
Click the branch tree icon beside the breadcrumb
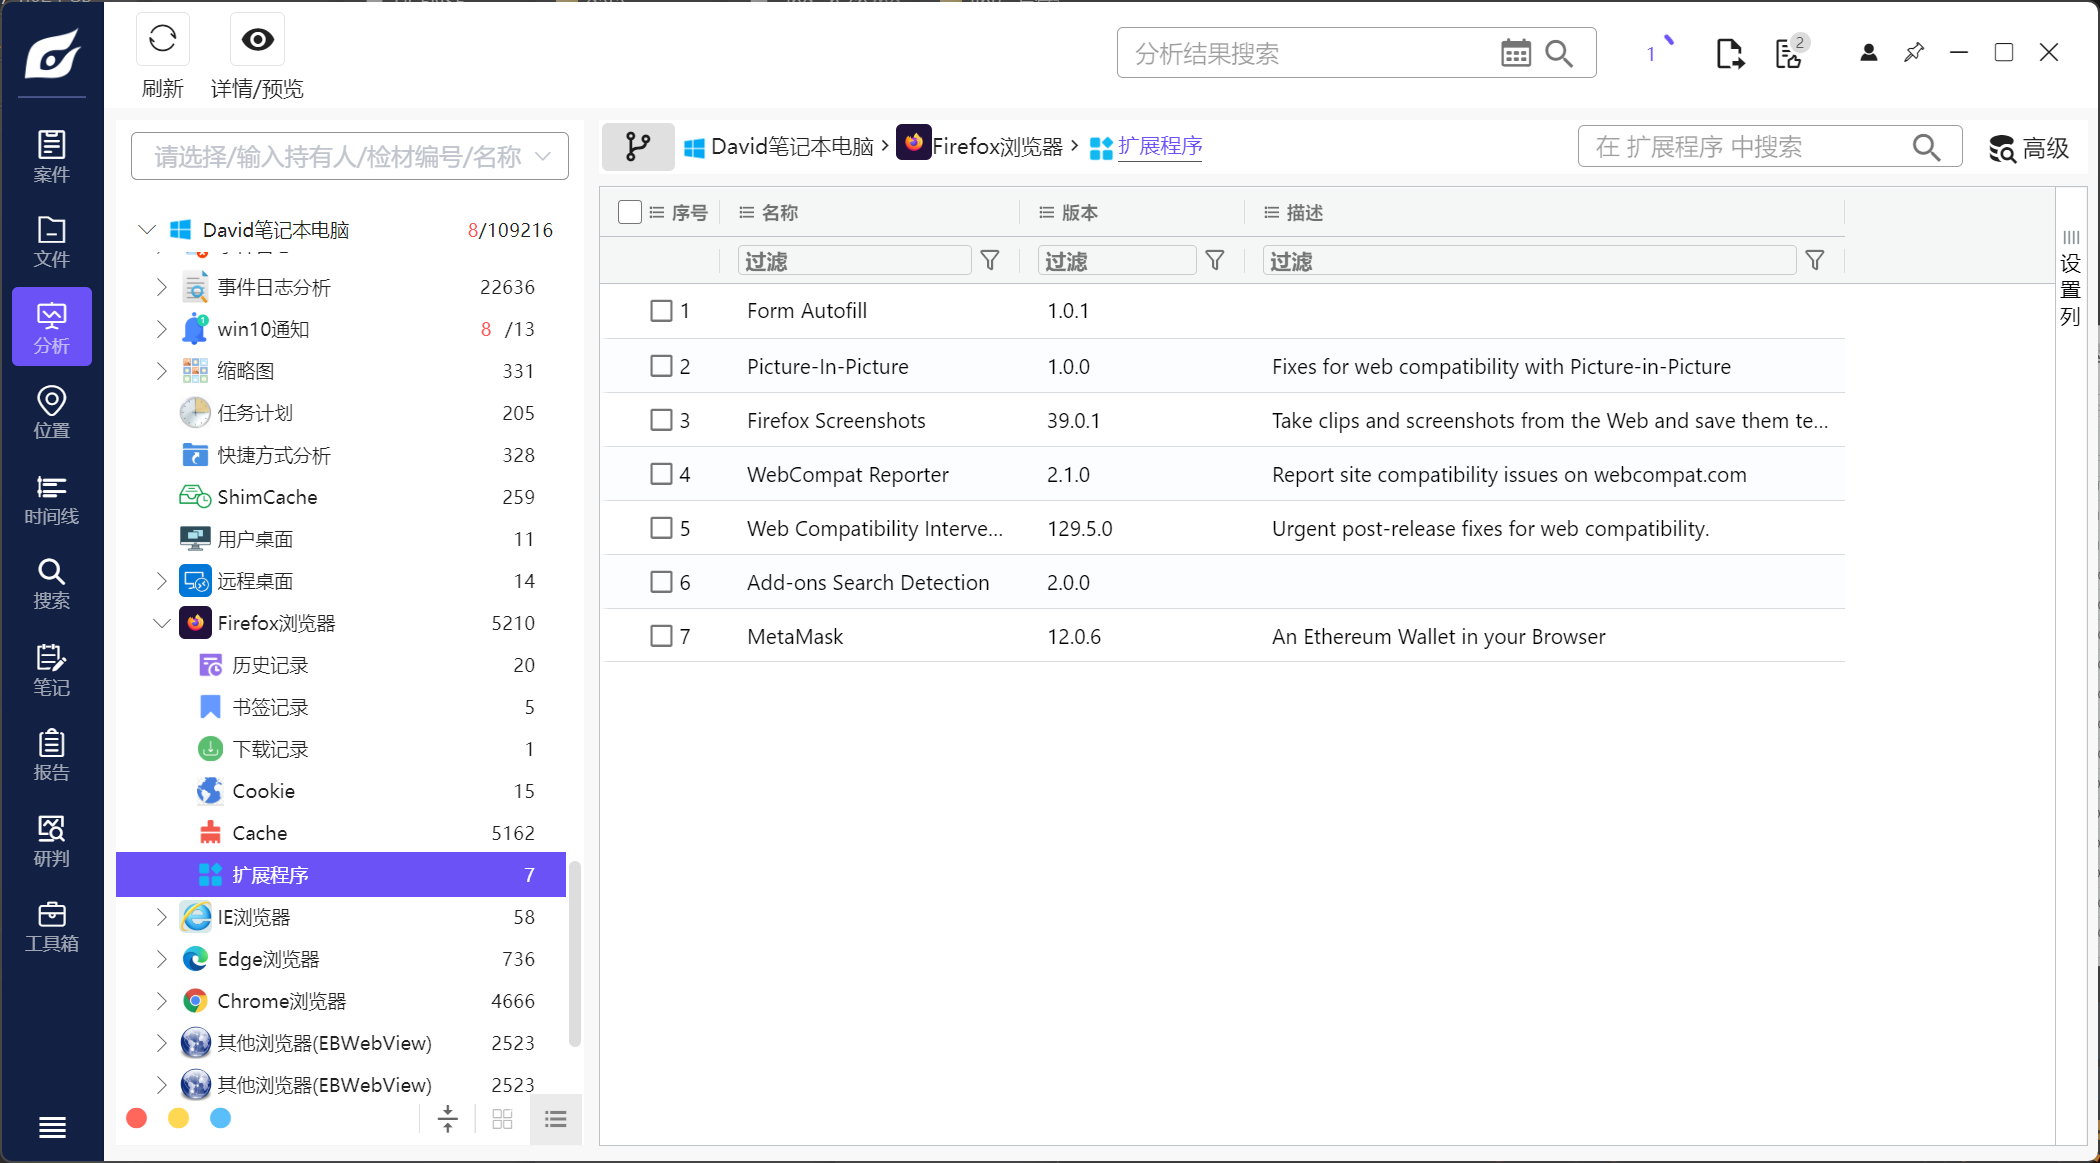tap(638, 147)
